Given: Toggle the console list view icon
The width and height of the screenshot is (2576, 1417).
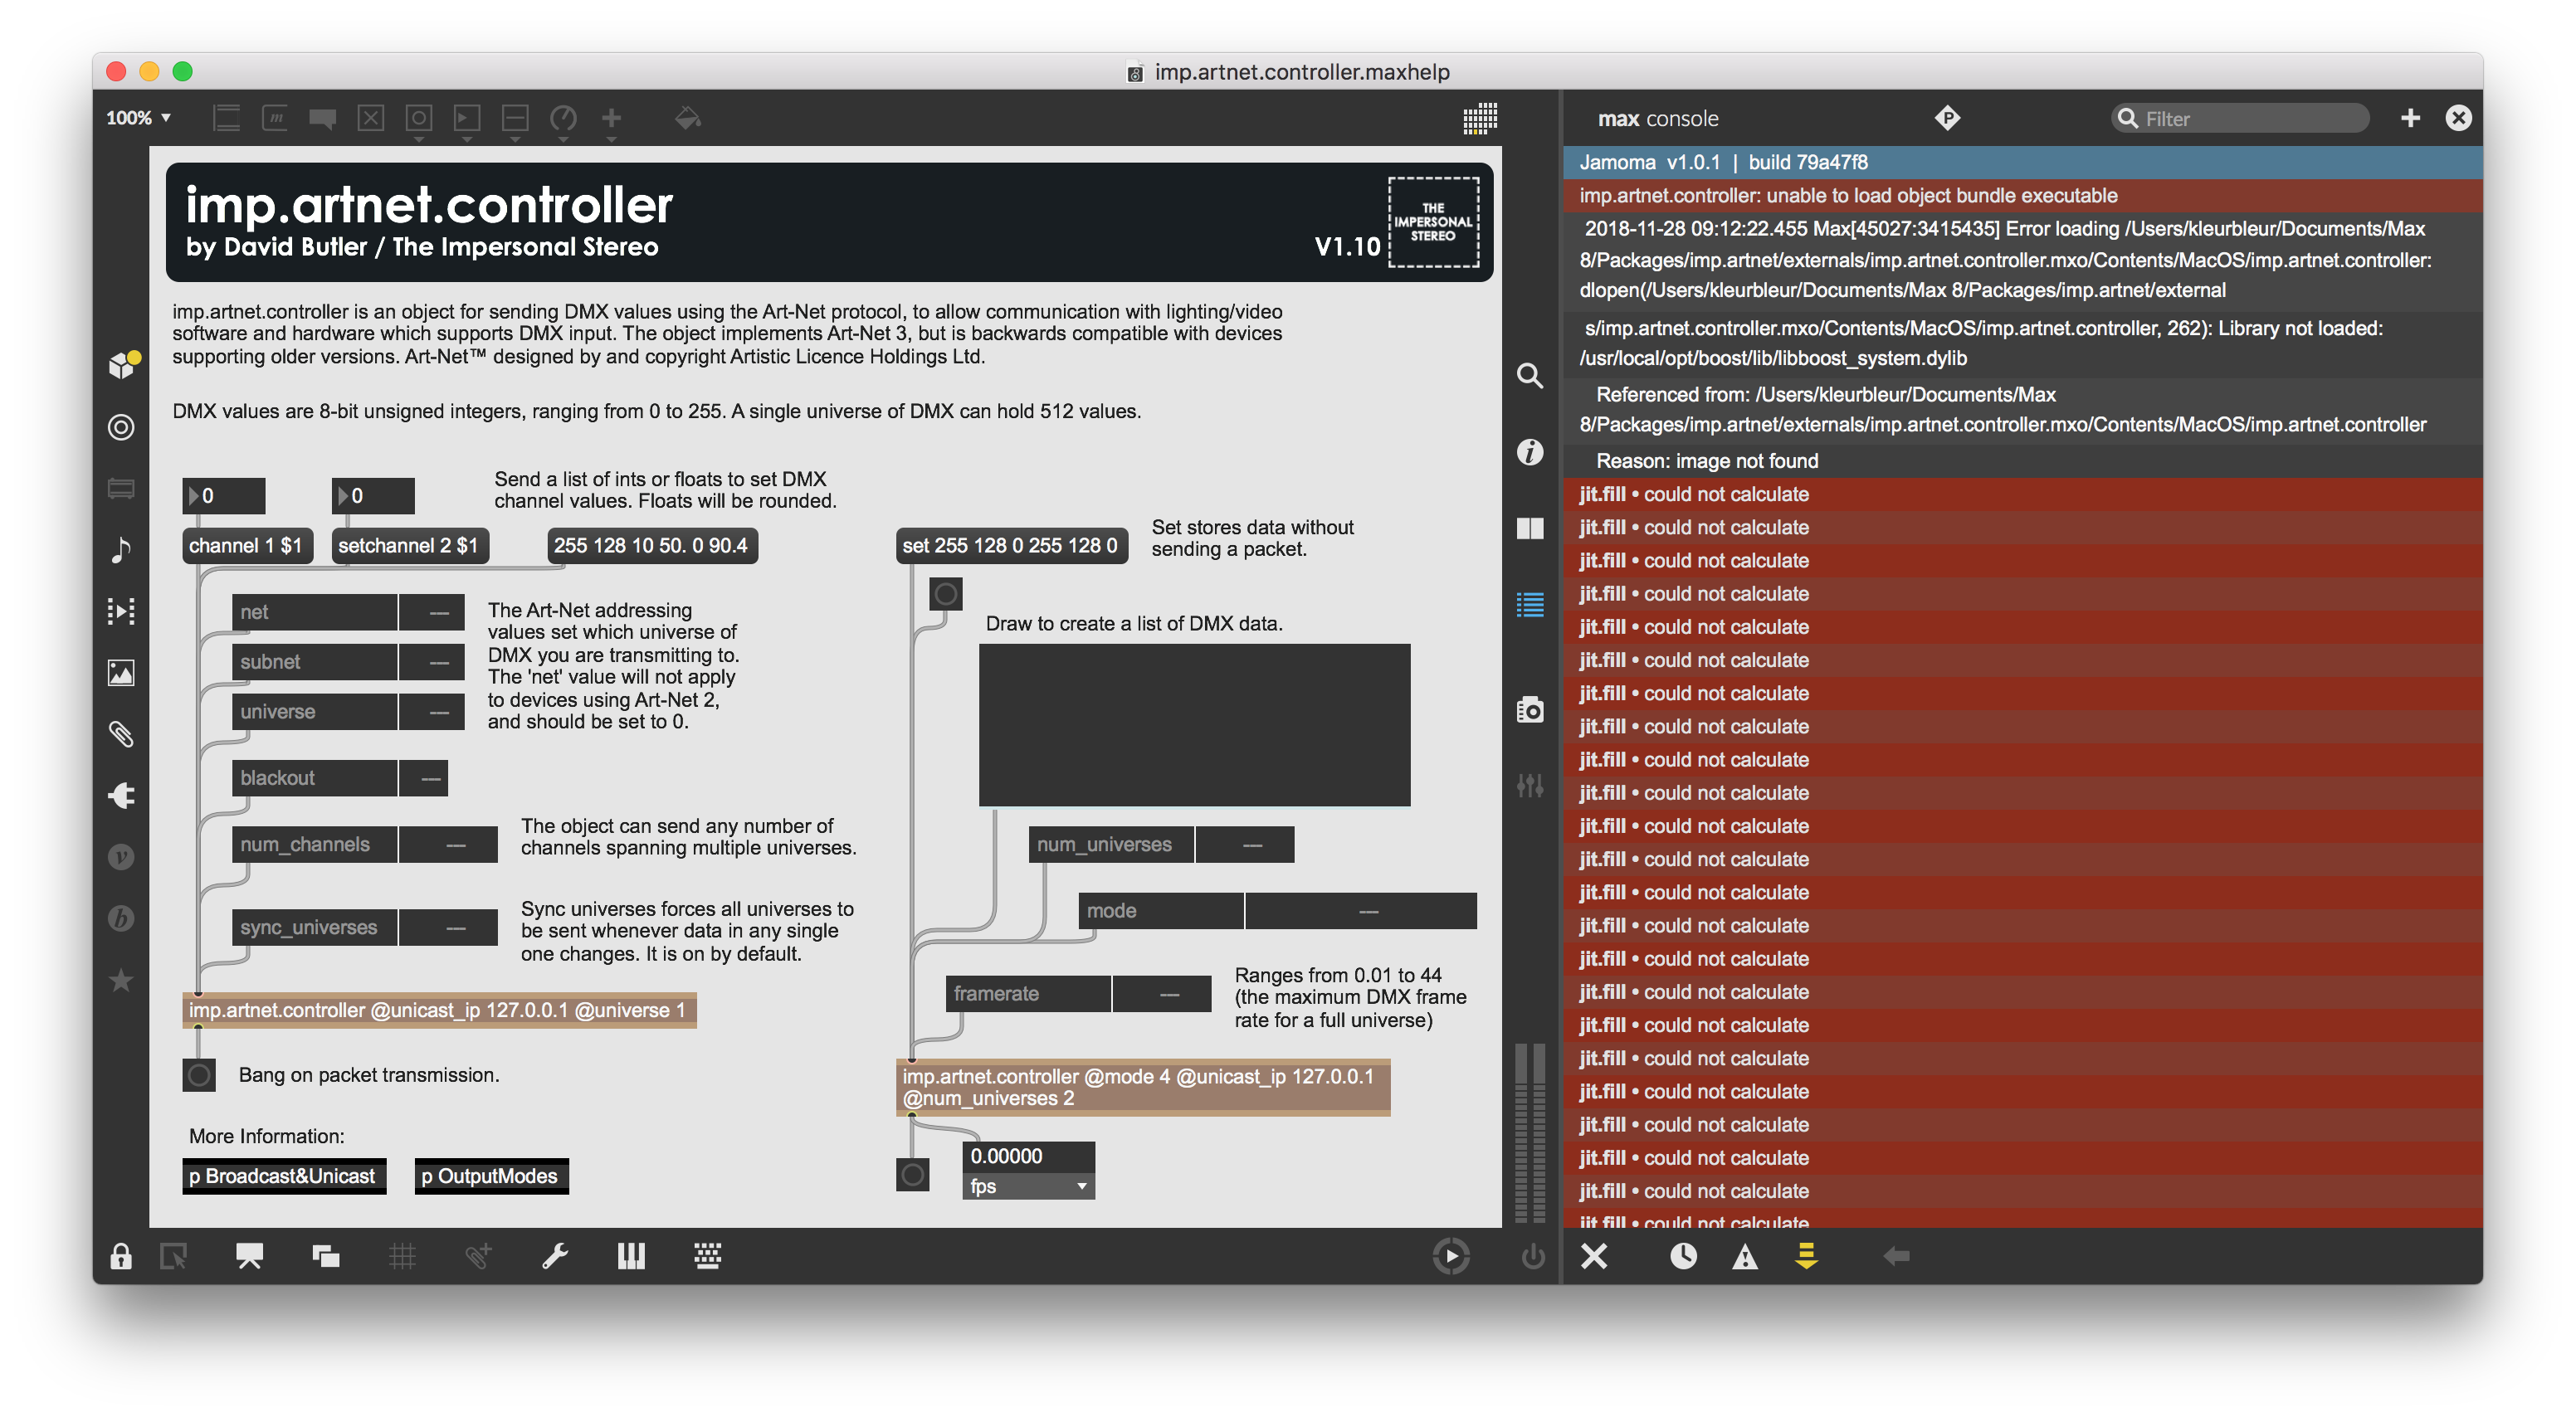Looking at the screenshot, I should tap(1530, 604).
